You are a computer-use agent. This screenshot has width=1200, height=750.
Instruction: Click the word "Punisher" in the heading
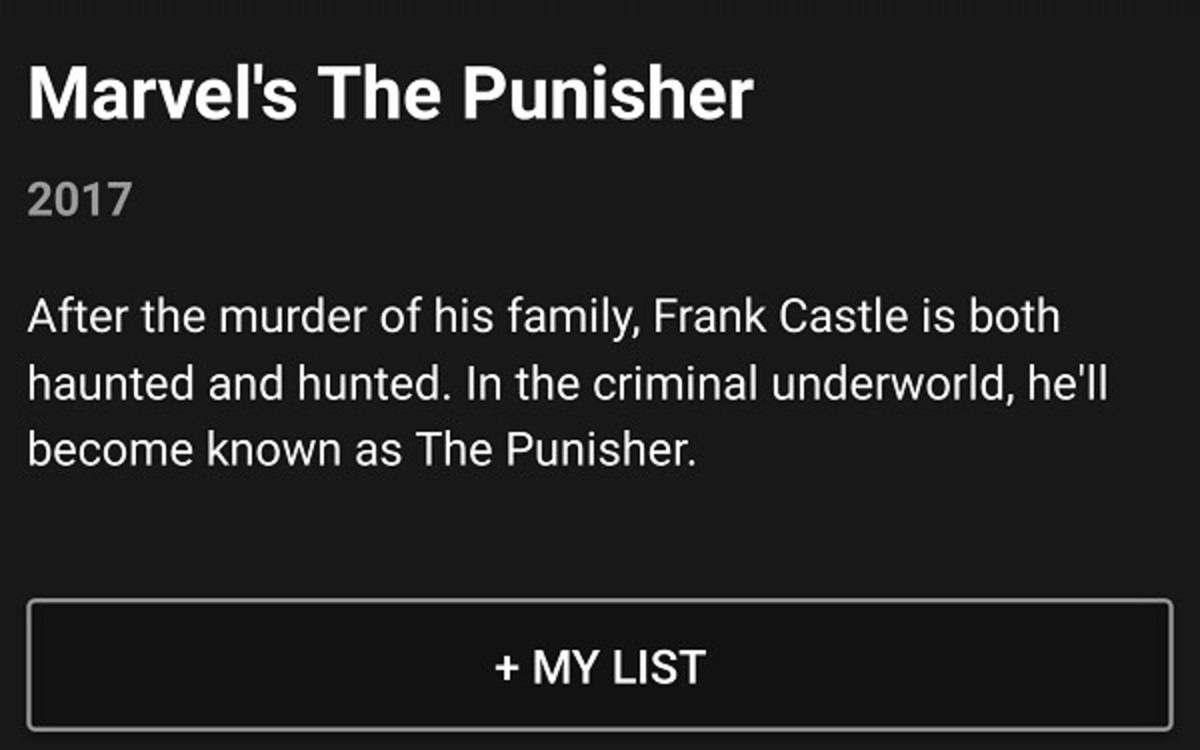tap(607, 93)
